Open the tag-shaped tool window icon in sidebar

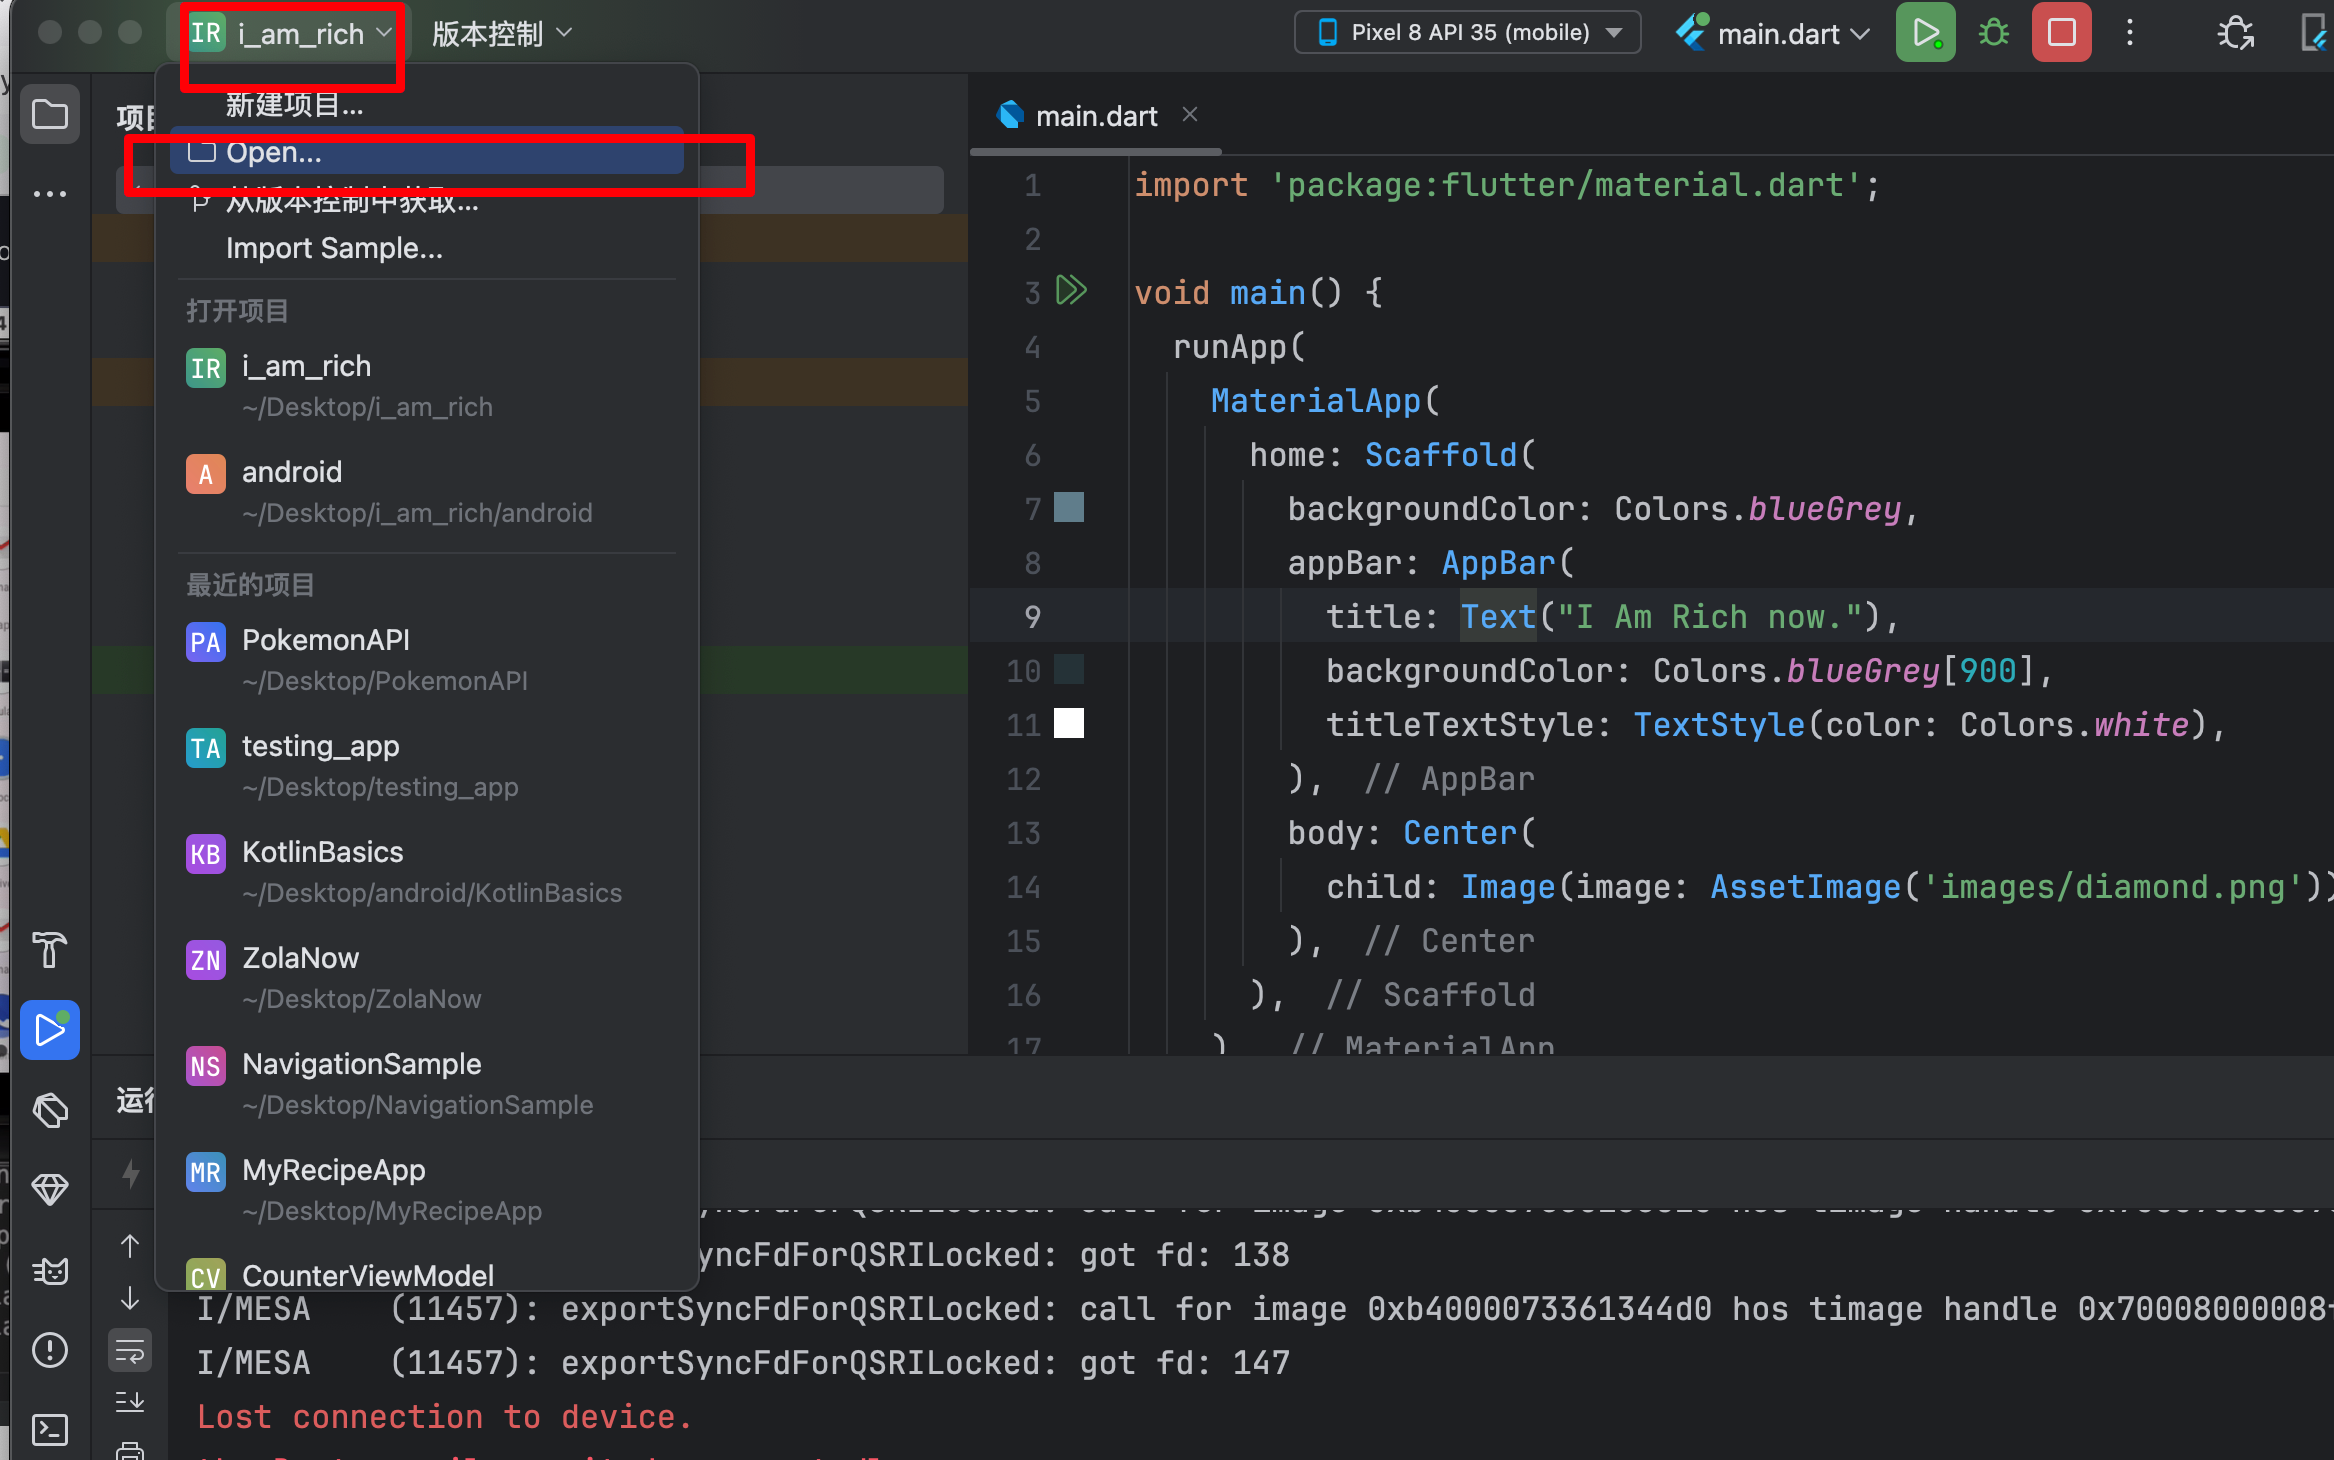point(49,1110)
